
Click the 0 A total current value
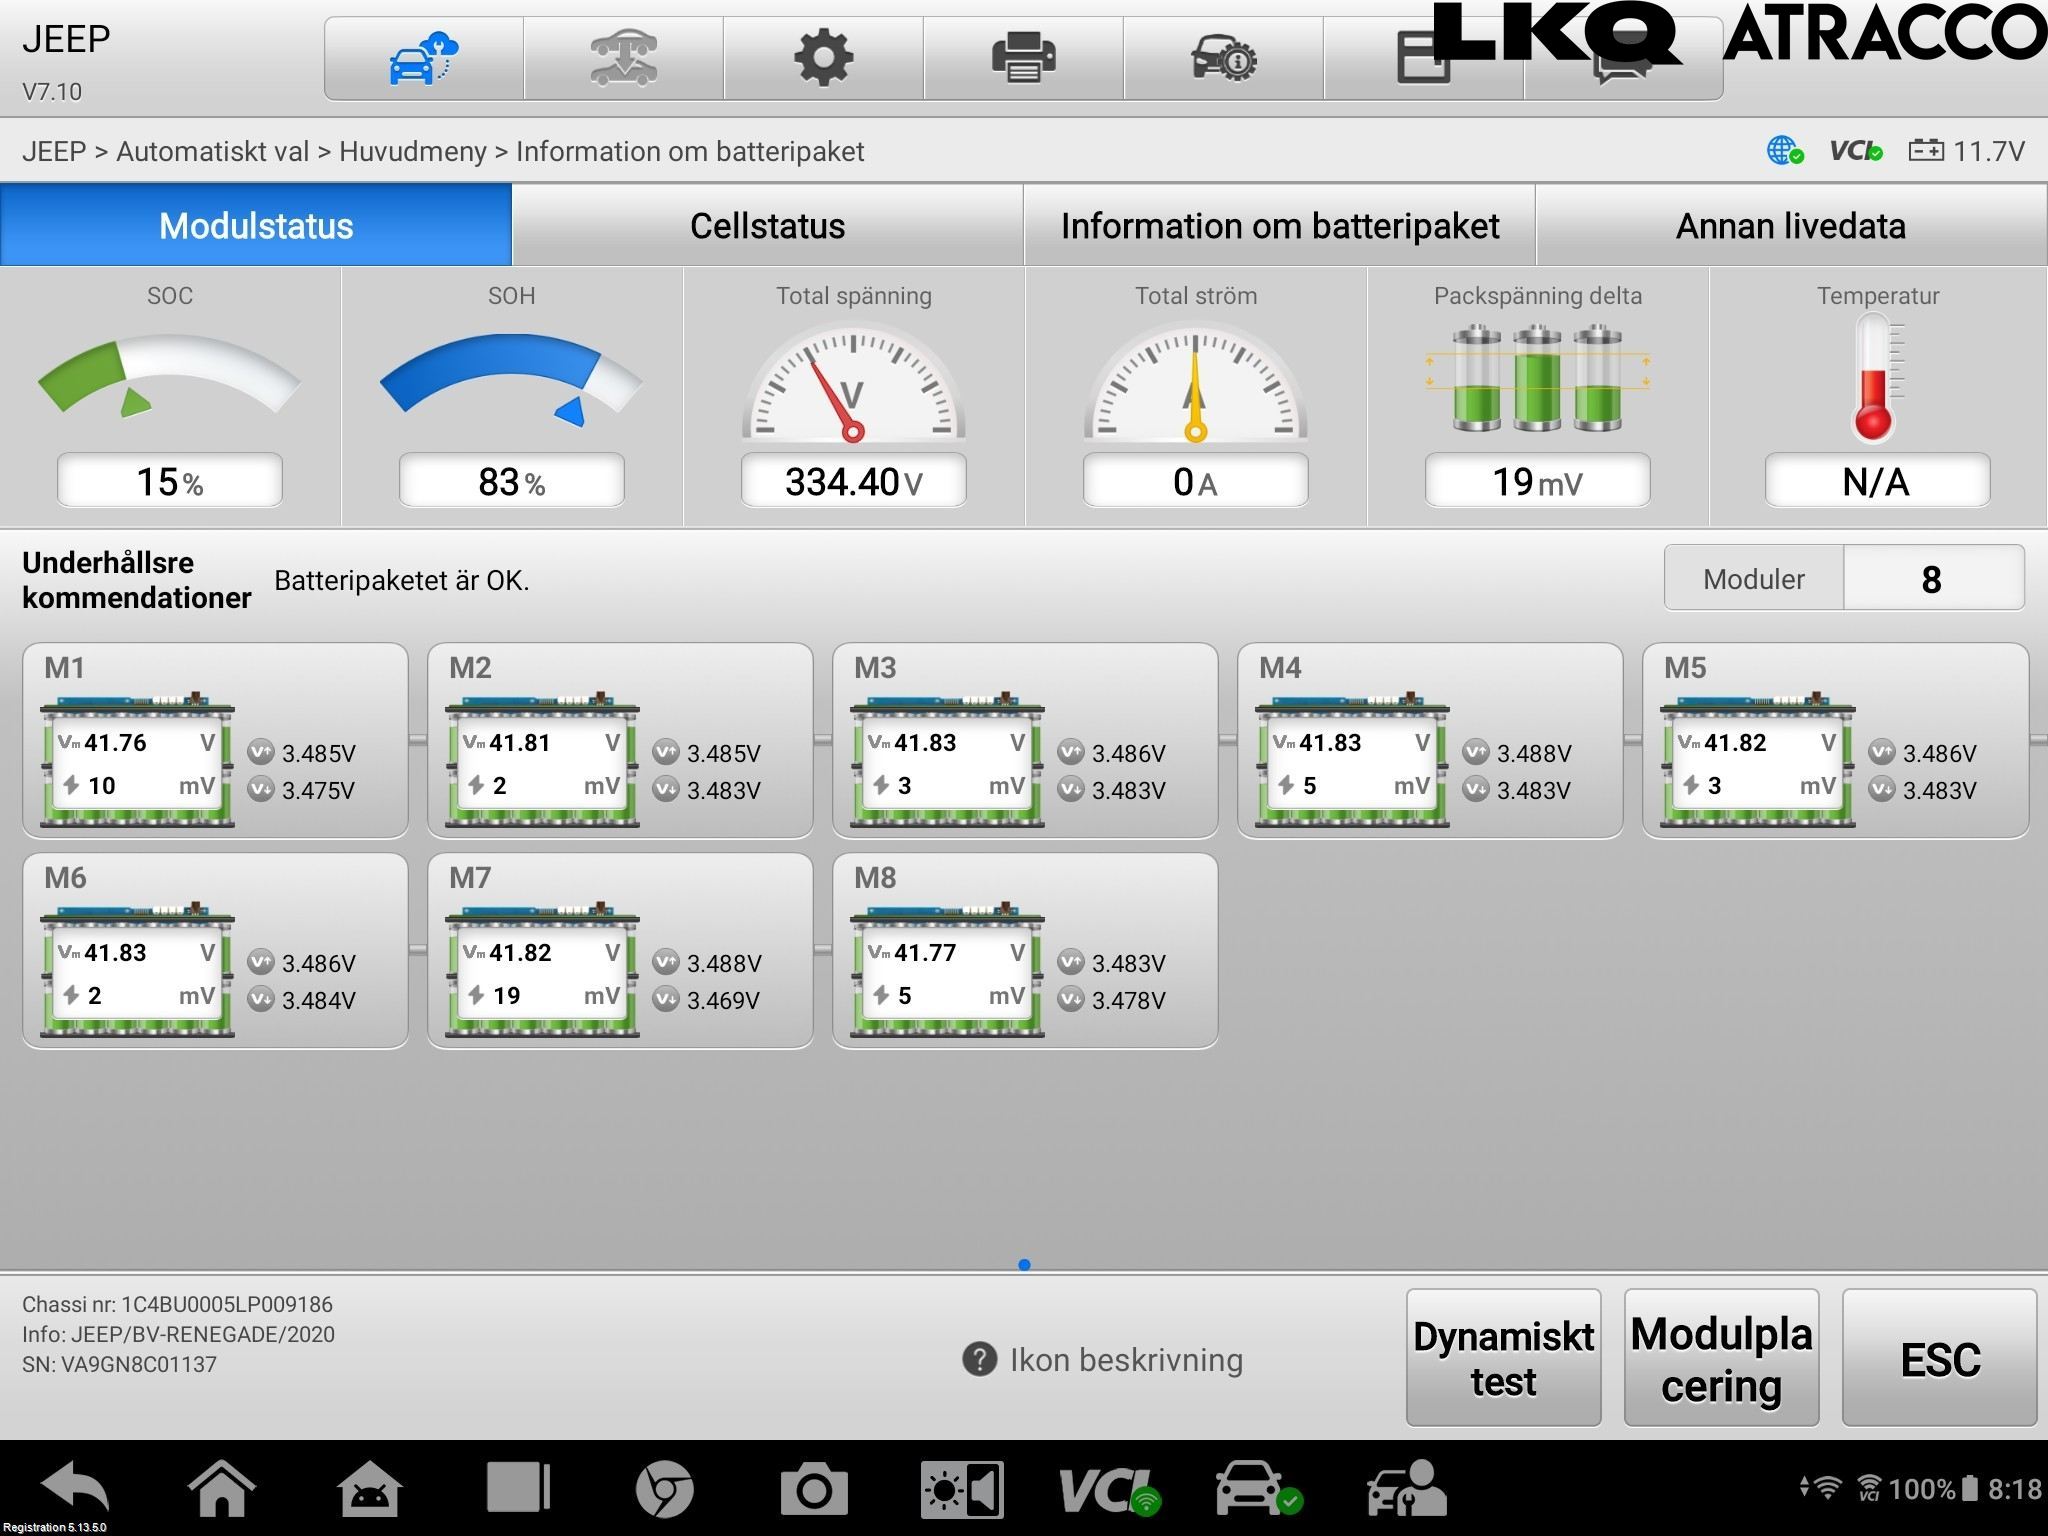point(1195,481)
